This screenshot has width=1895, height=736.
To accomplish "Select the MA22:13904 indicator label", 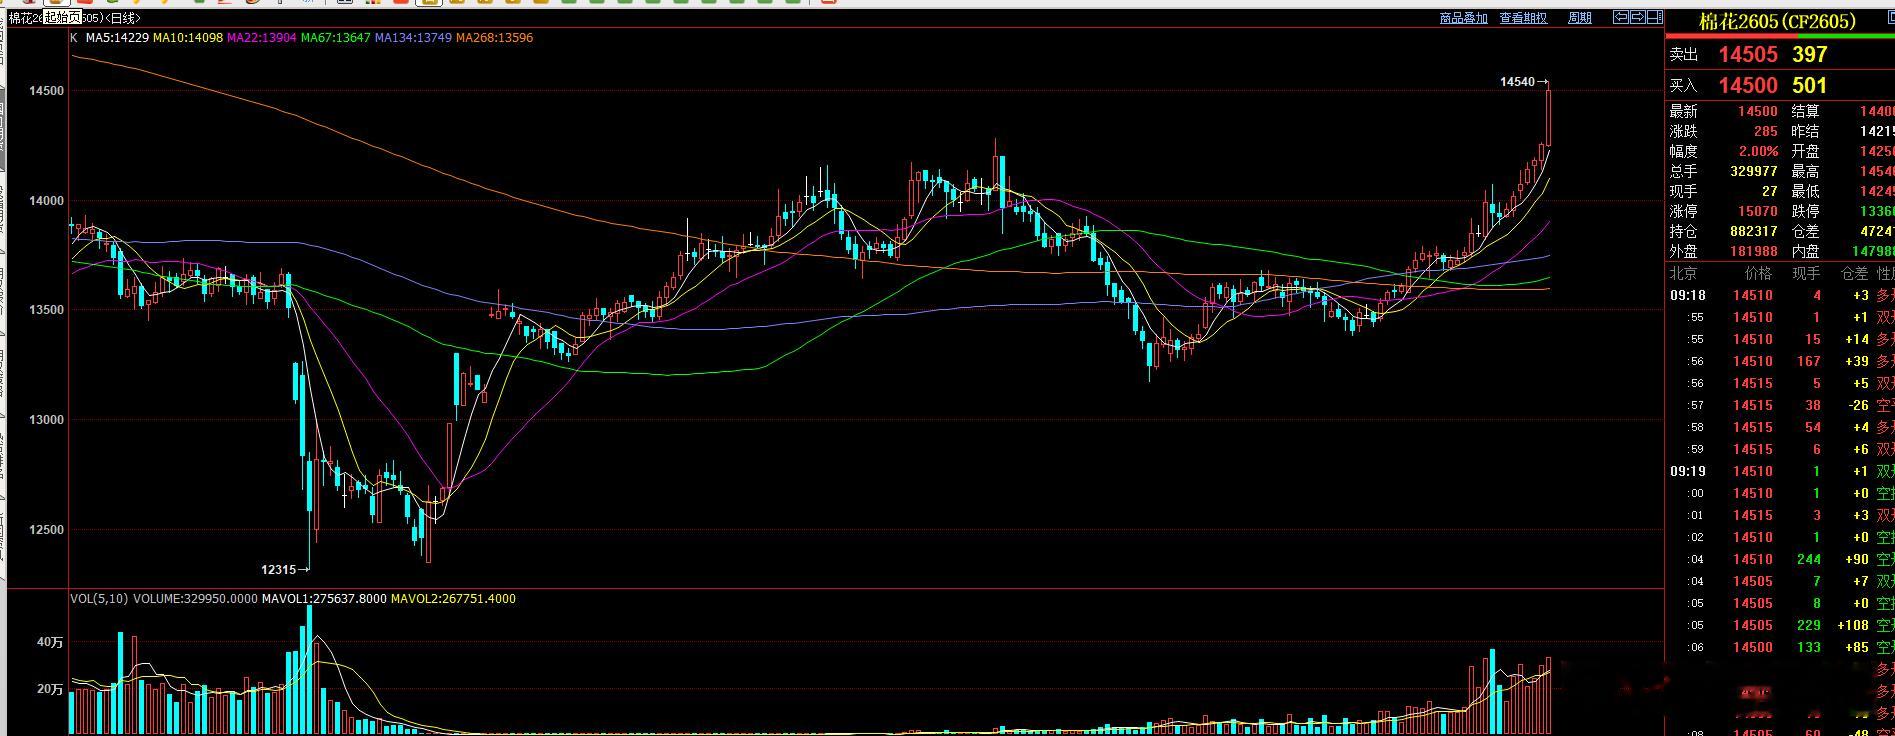I will pos(261,38).
